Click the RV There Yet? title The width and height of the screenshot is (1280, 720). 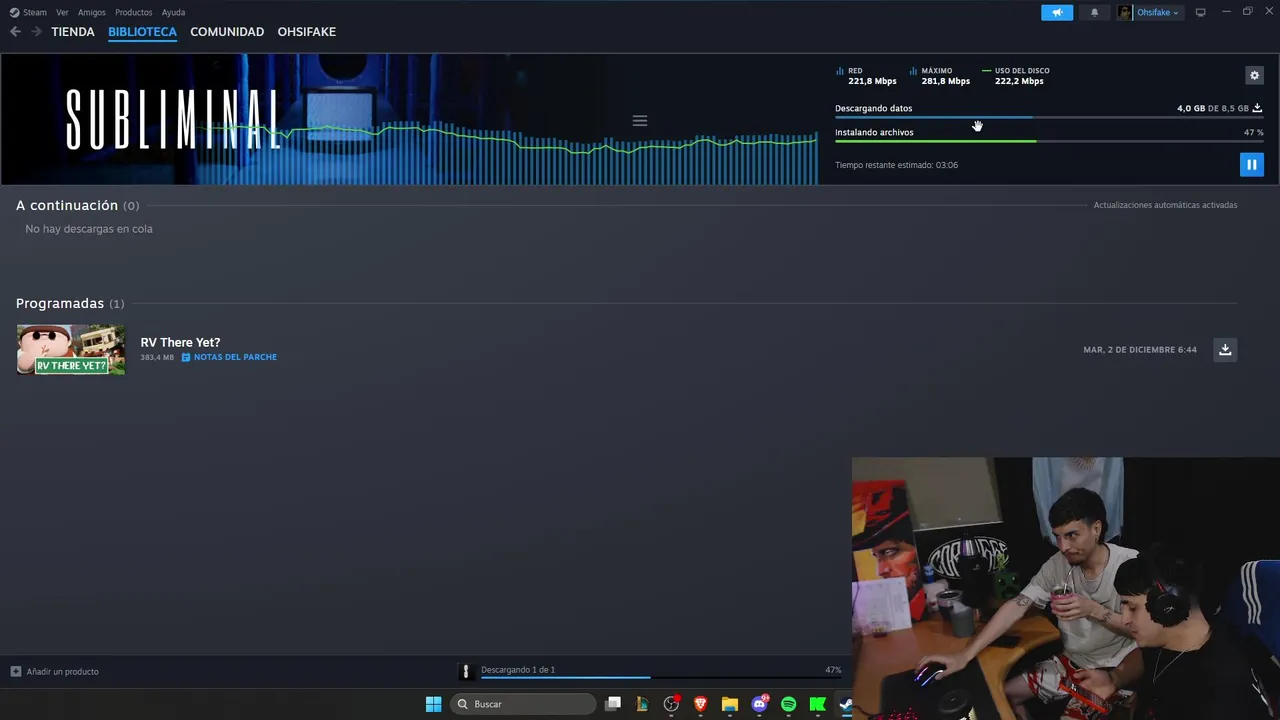coord(180,342)
